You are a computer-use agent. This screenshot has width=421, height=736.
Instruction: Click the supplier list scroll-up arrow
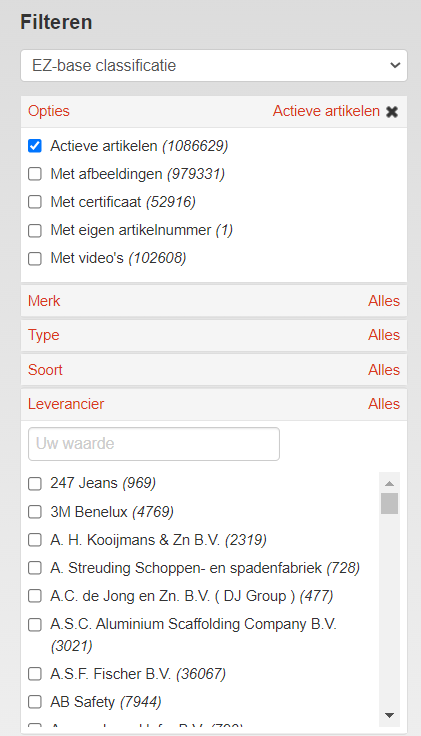point(389,483)
